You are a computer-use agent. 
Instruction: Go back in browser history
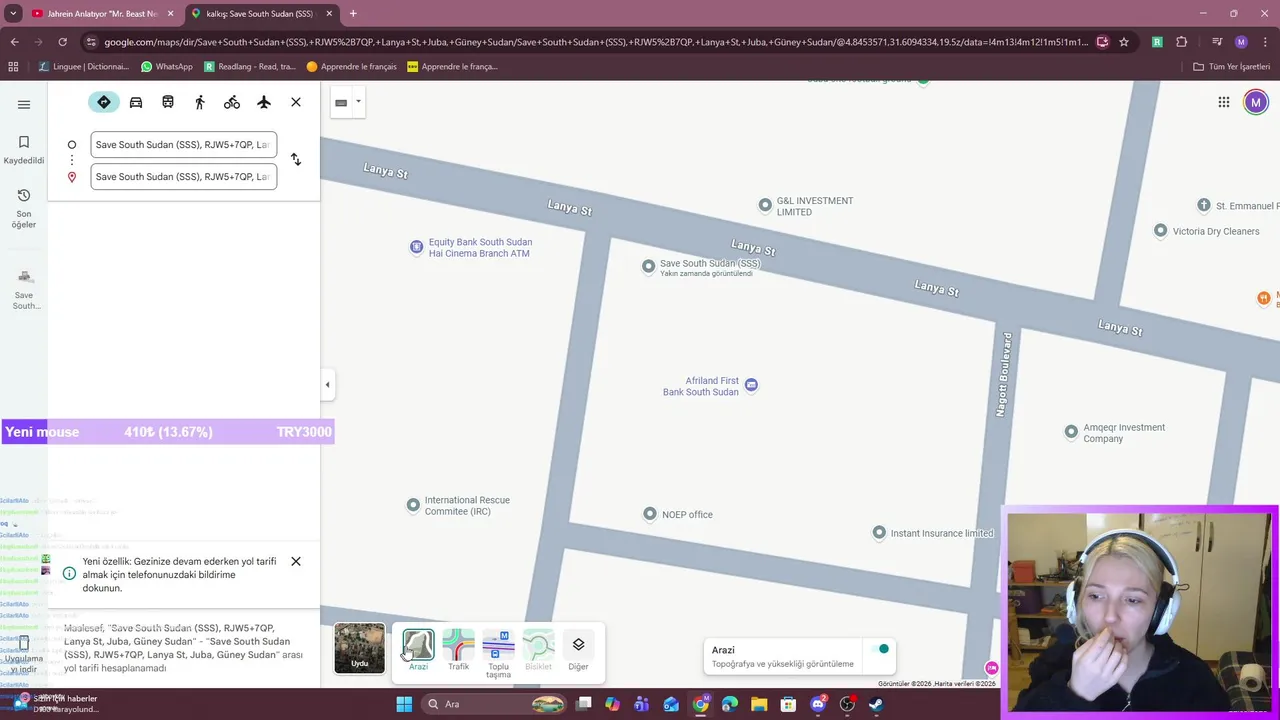14,42
